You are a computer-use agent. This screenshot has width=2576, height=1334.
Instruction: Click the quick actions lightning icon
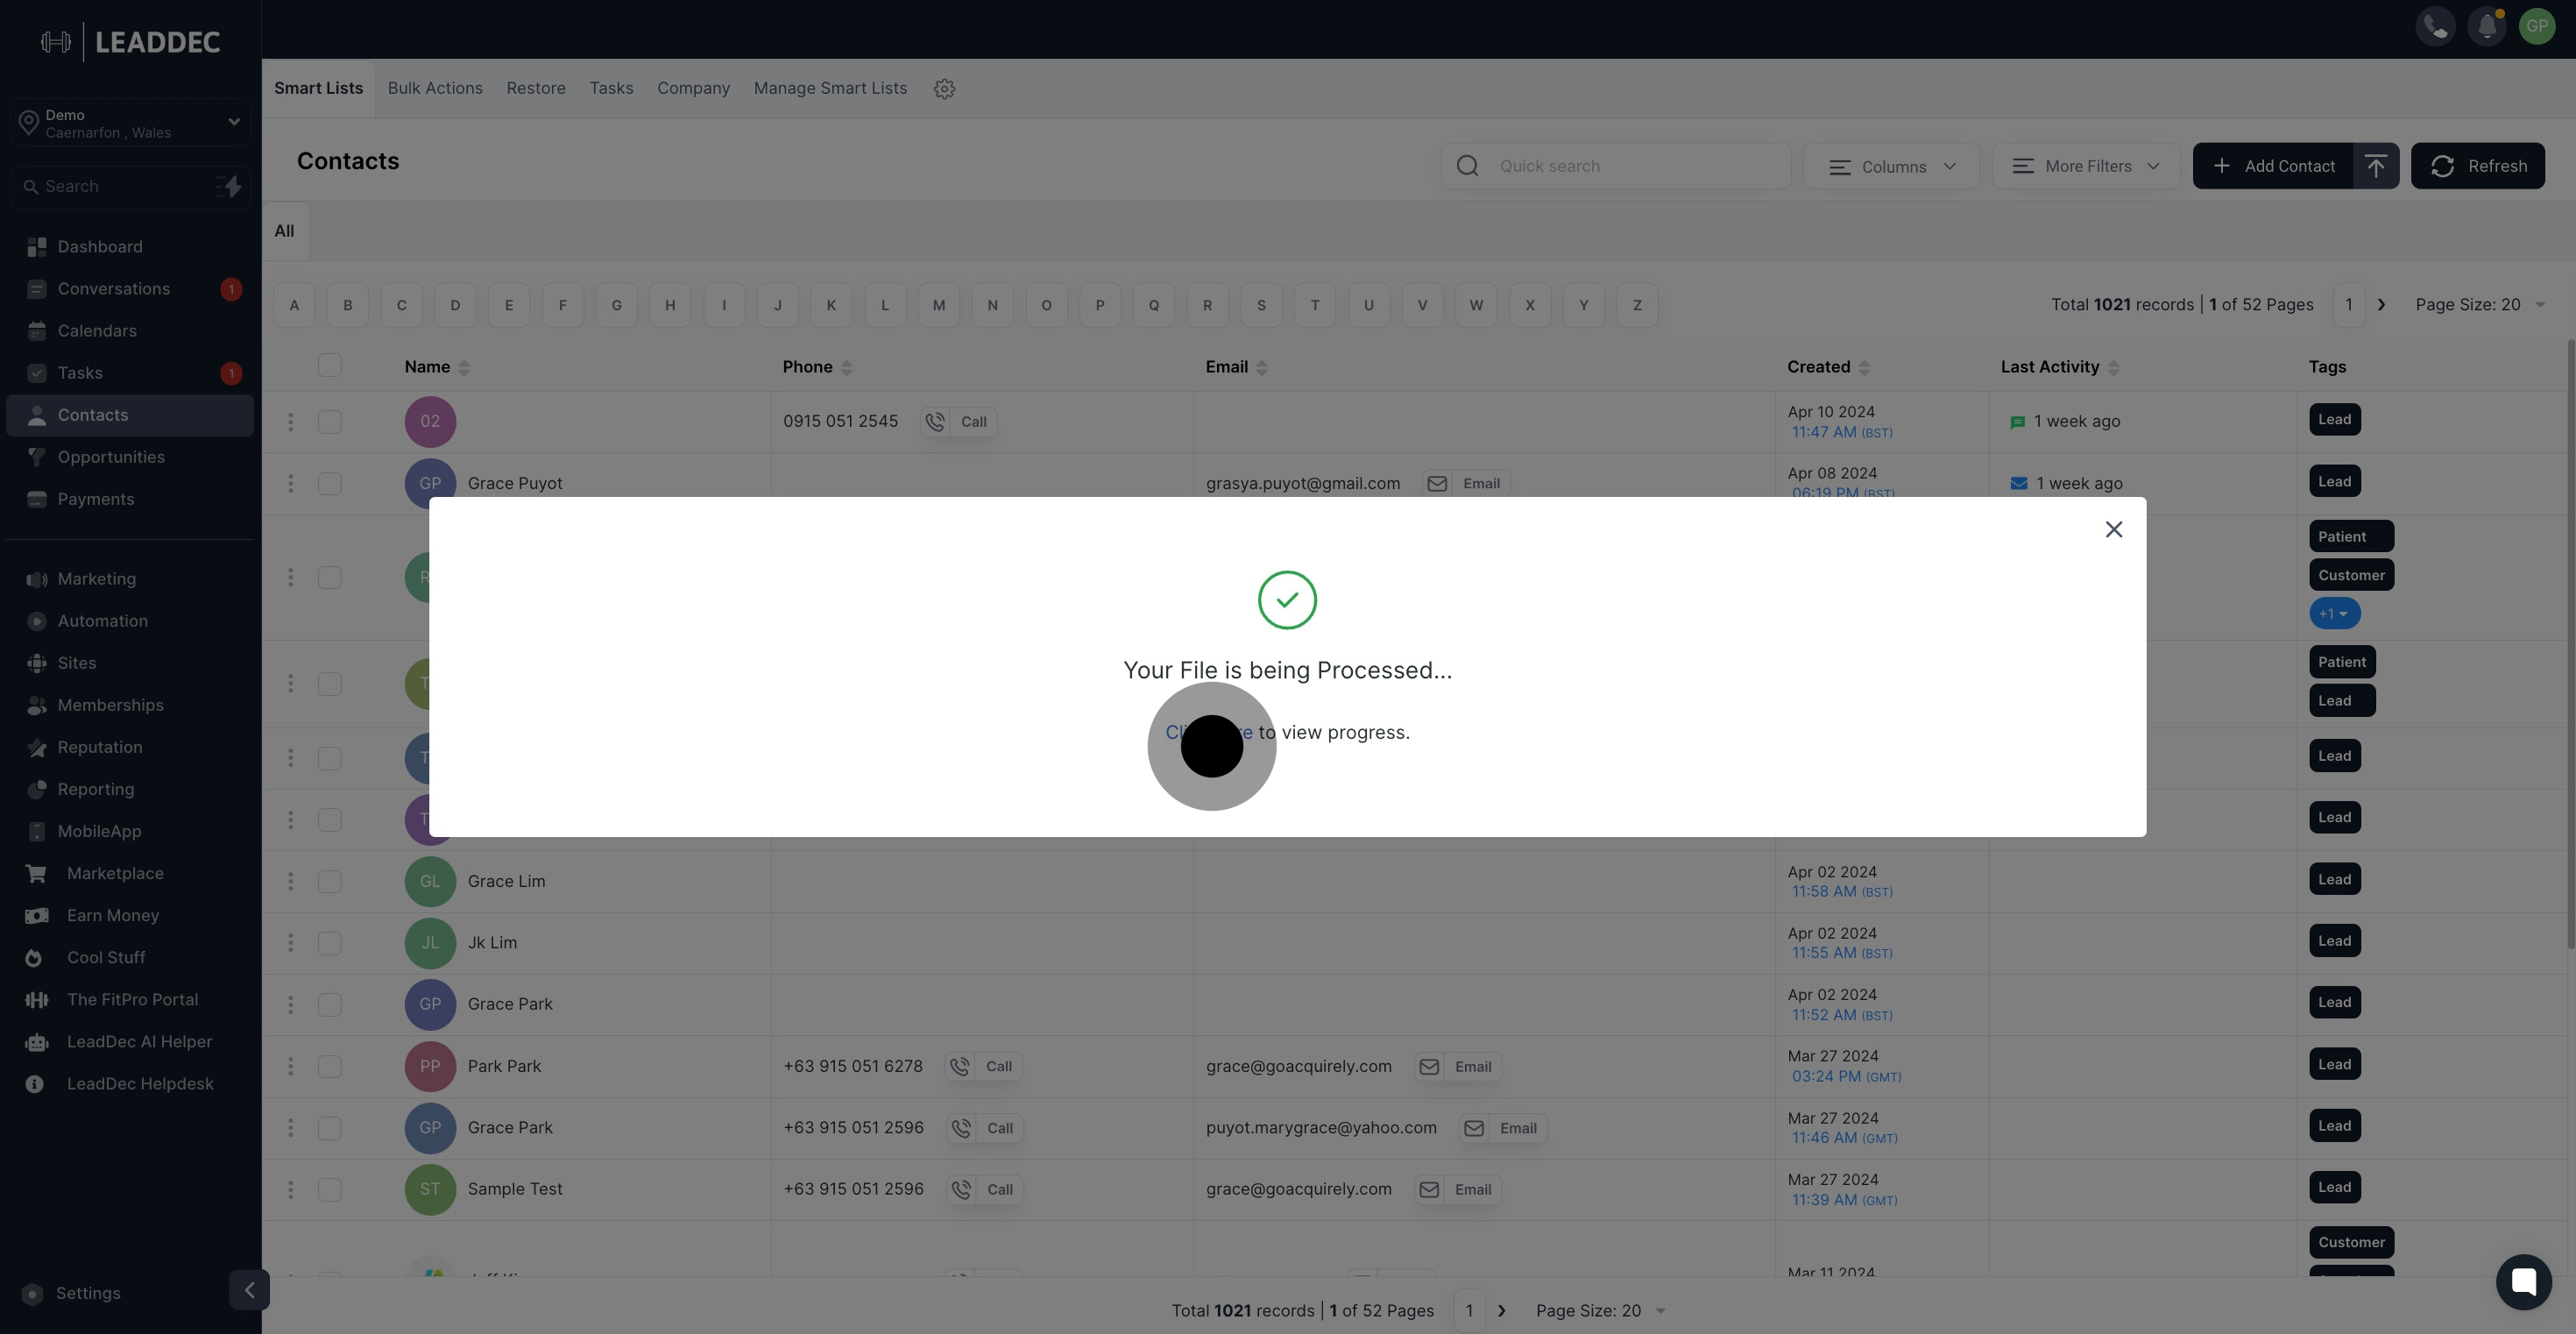point(229,186)
